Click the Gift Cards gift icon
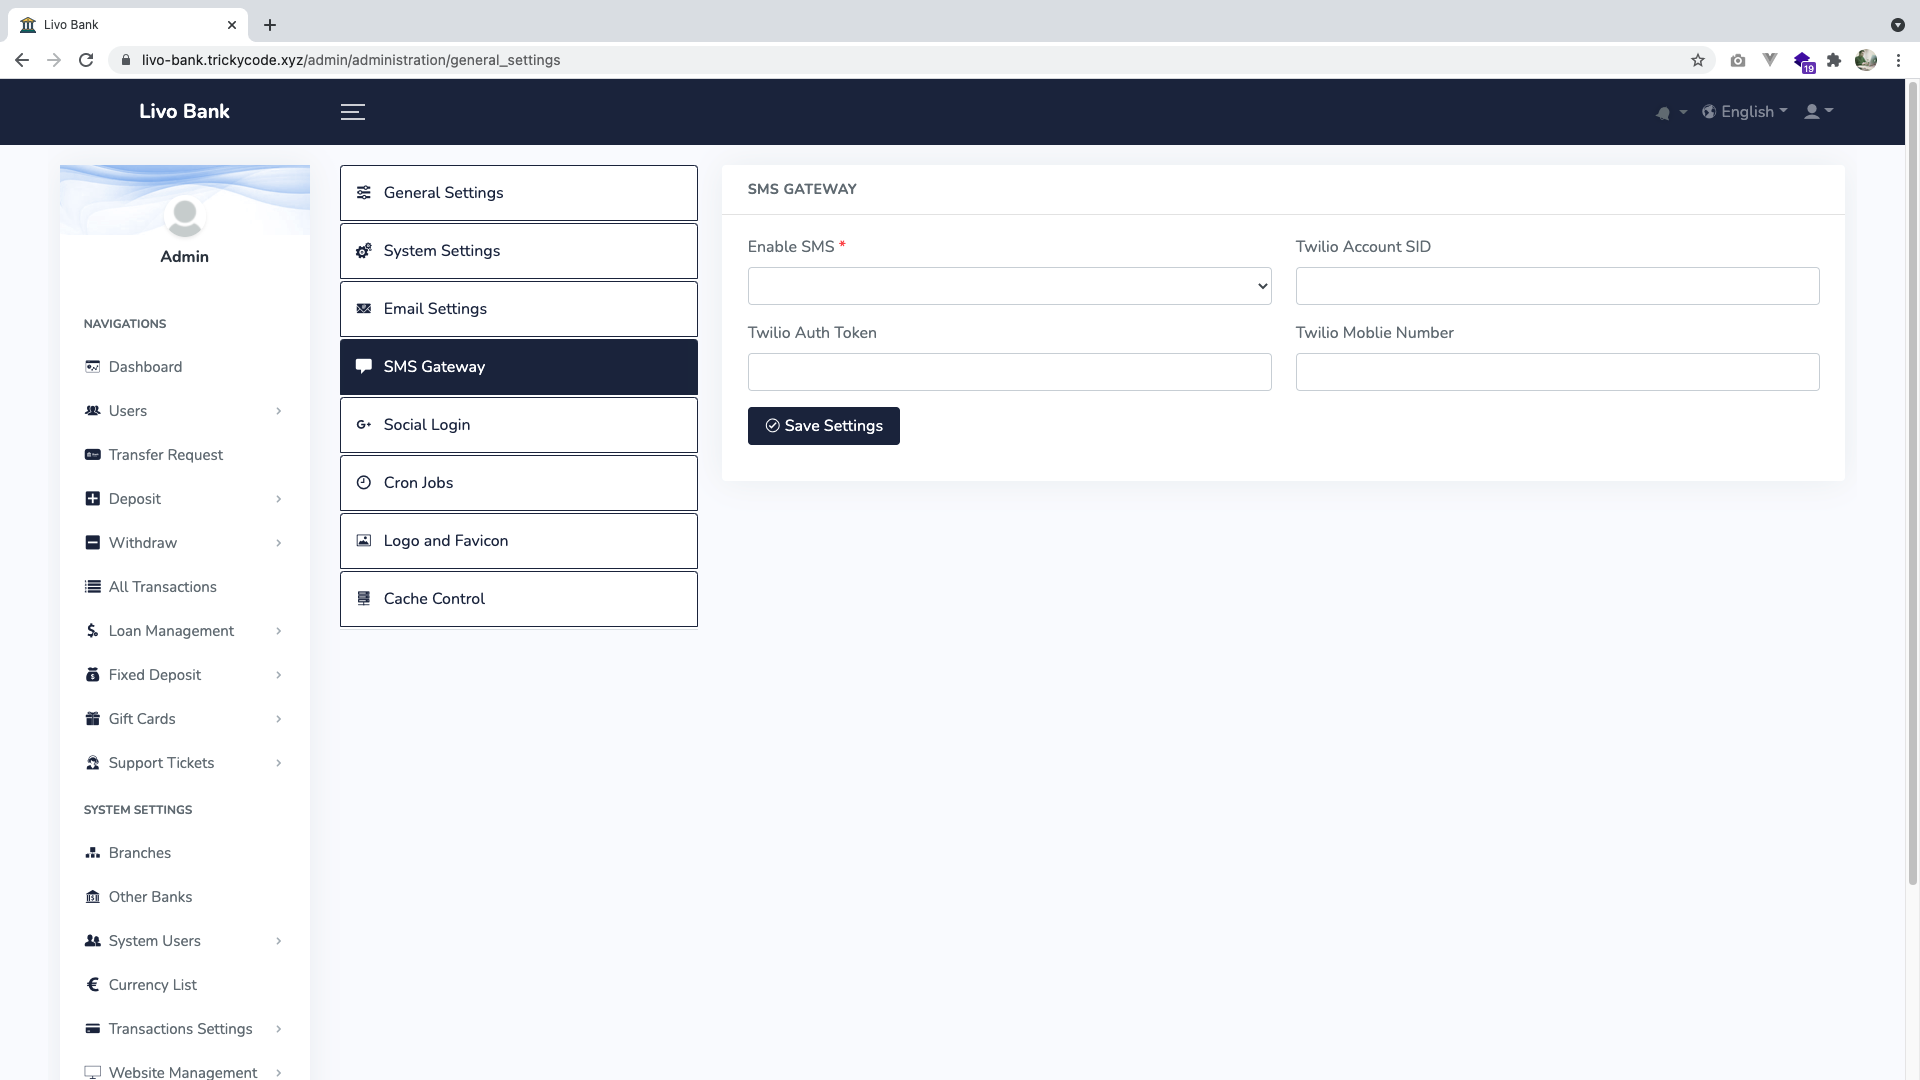Screen dimensions: 1920x1080 (x=92, y=719)
